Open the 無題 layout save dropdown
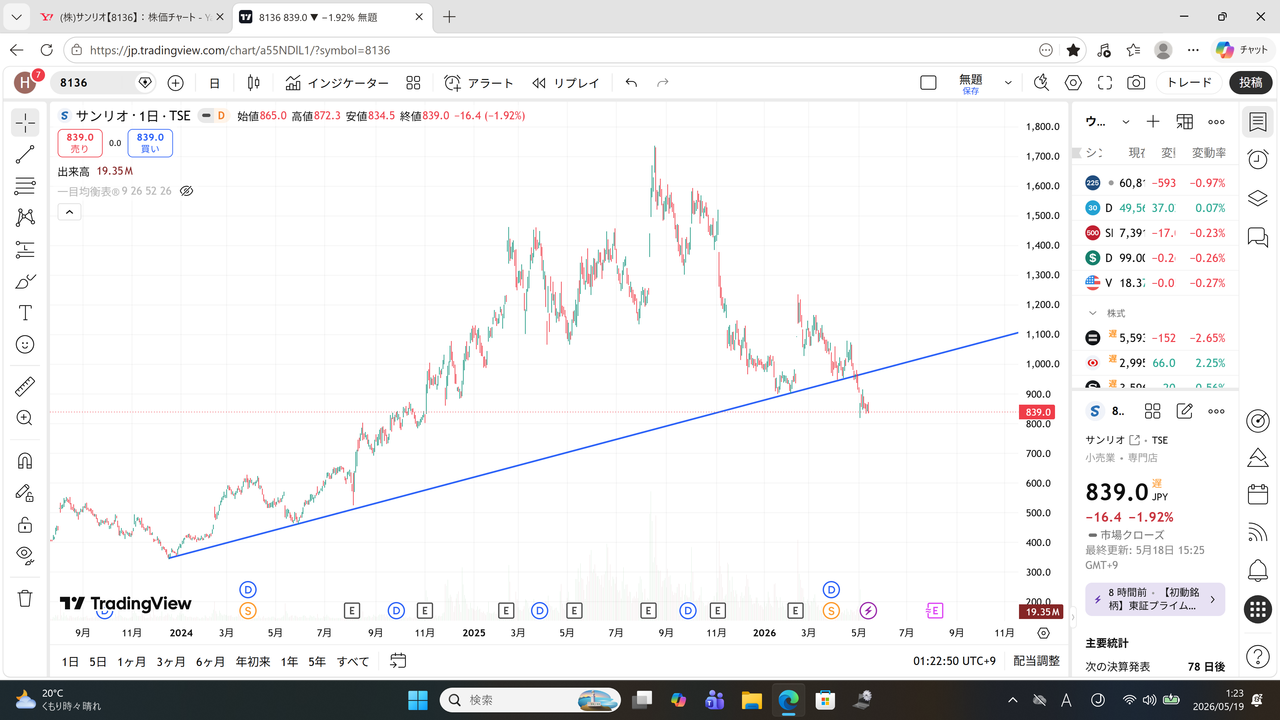Image resolution: width=1280 pixels, height=720 pixels. tap(1008, 83)
